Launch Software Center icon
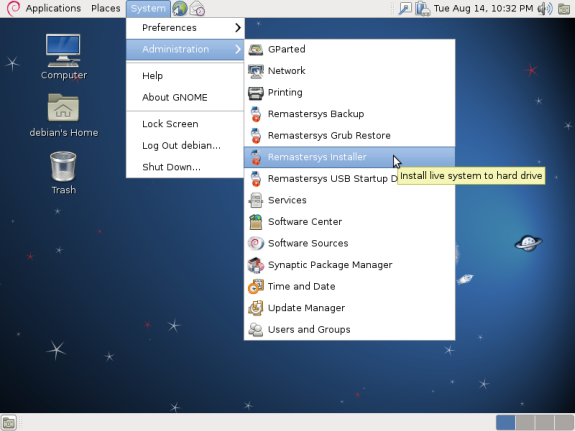Viewport: 575px width, 431px height. pos(256,222)
